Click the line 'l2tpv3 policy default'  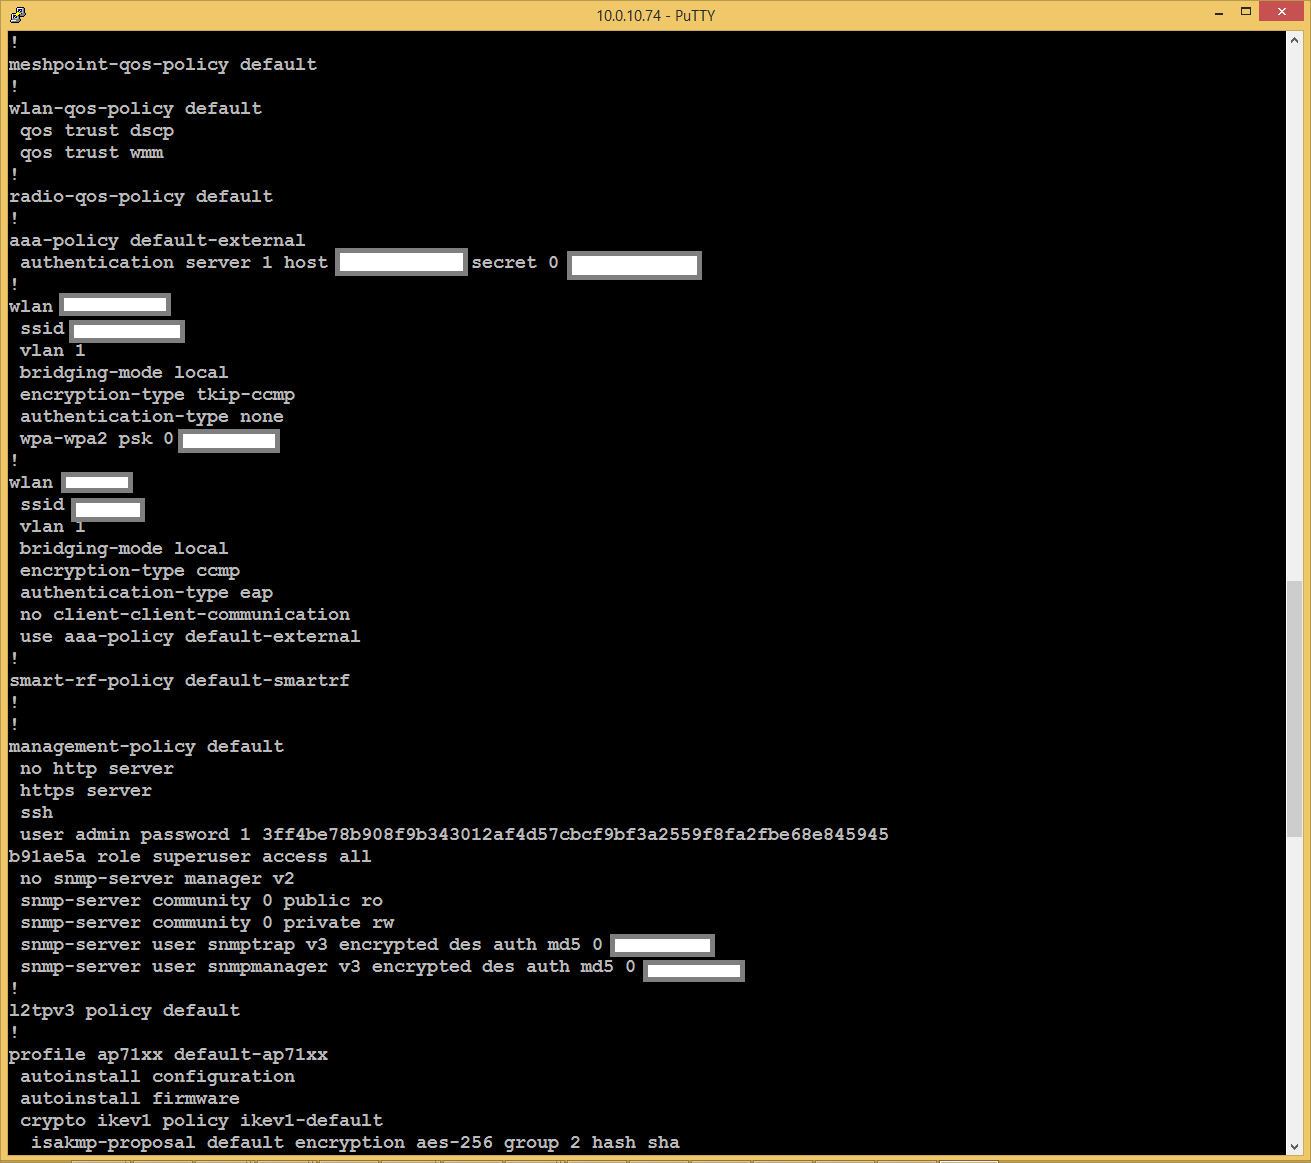[124, 1010]
